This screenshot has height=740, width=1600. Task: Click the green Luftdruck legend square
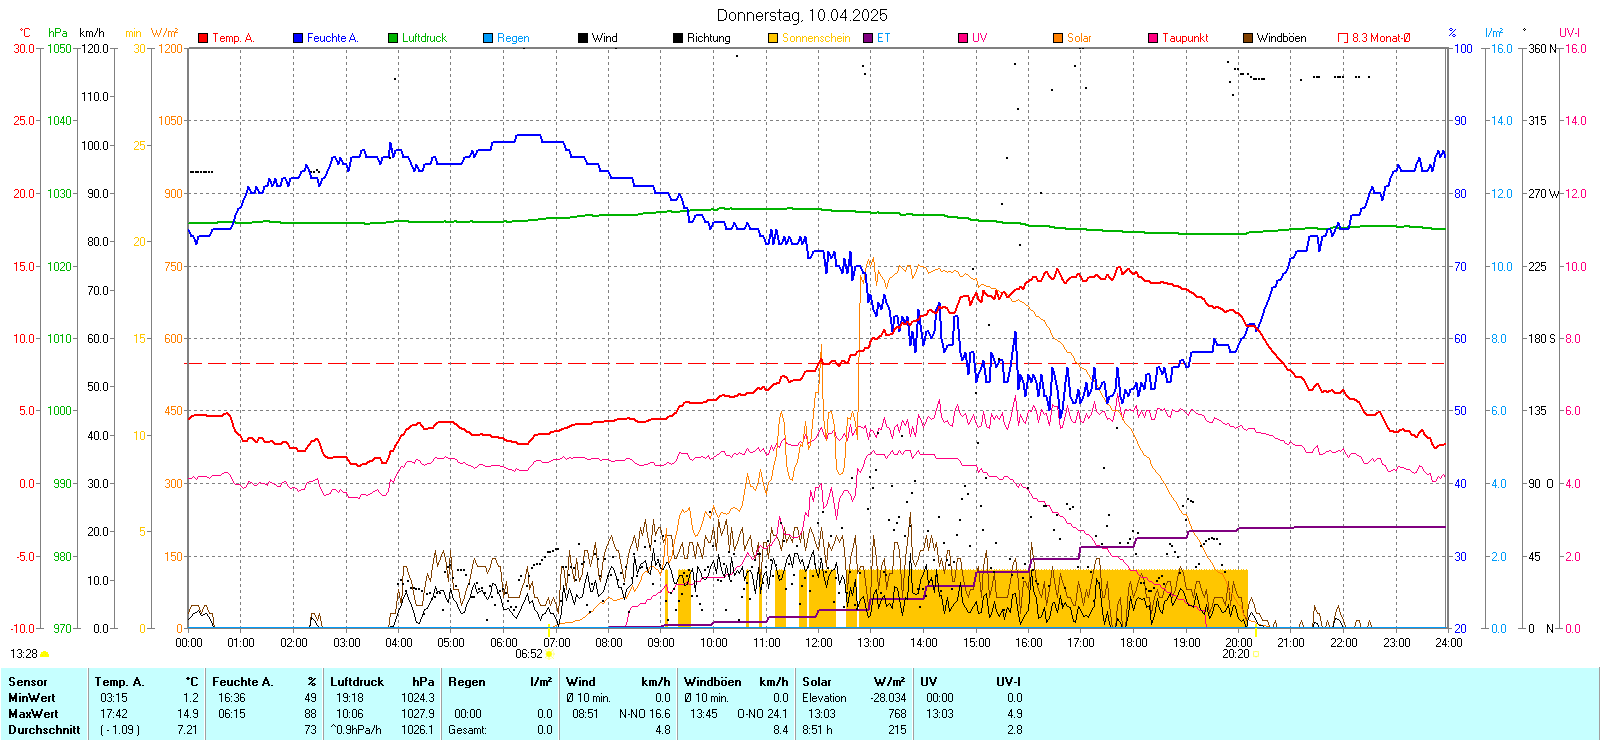(x=393, y=38)
